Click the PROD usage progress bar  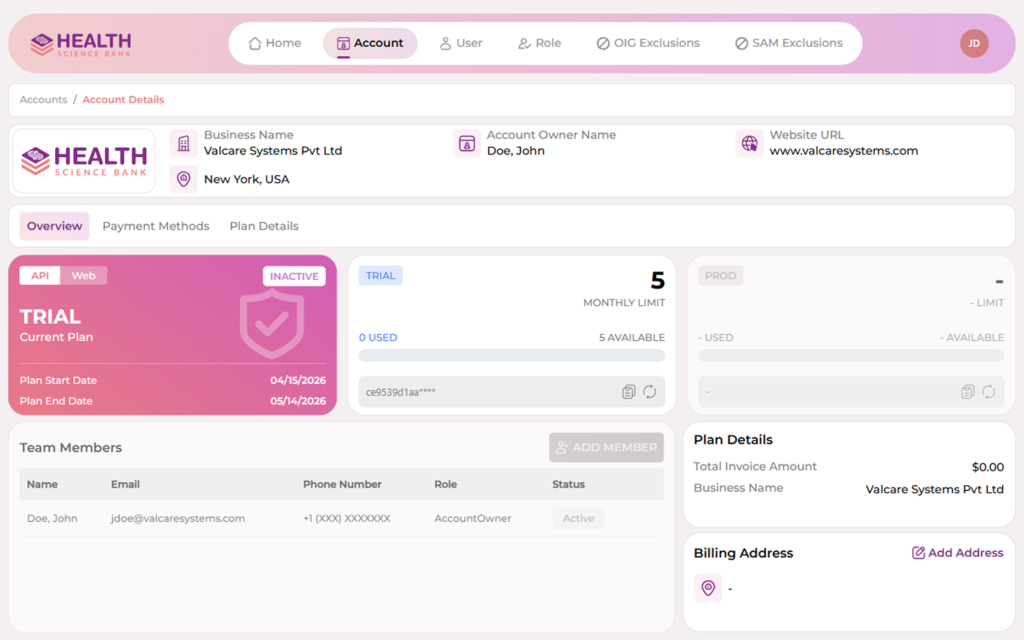(851, 355)
